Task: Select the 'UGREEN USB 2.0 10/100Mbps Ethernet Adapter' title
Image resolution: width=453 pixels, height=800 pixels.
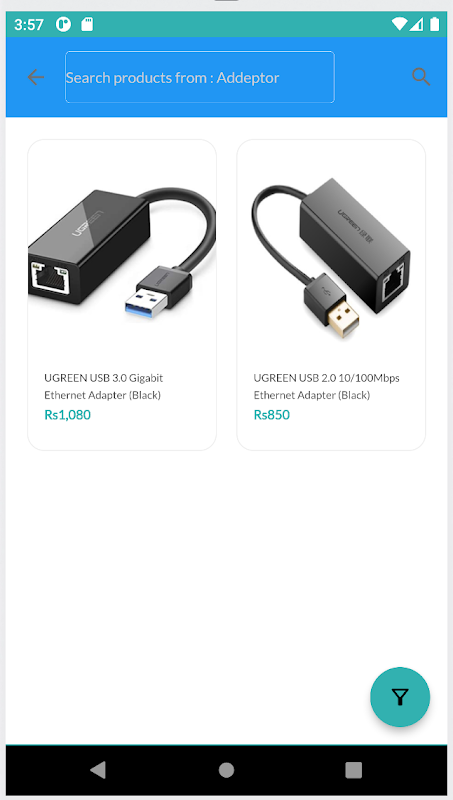Action: tap(326, 386)
